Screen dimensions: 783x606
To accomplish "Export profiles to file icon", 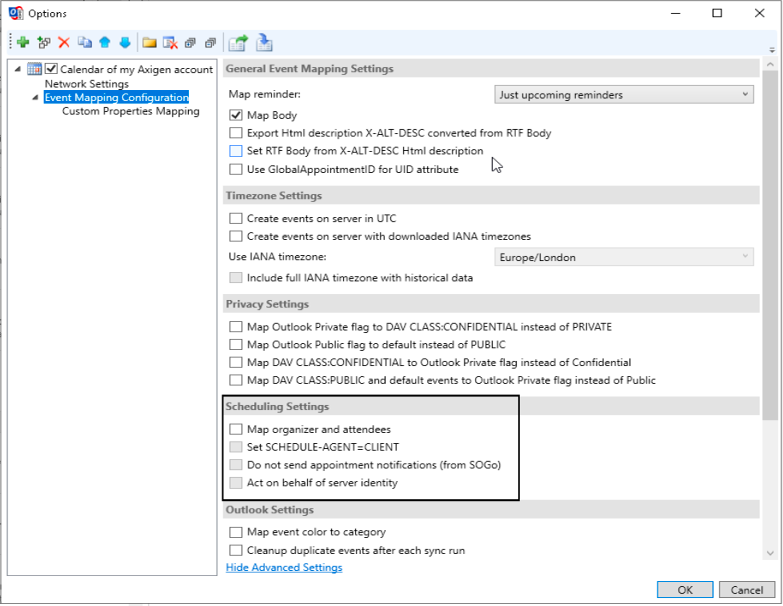I will click(238, 43).
